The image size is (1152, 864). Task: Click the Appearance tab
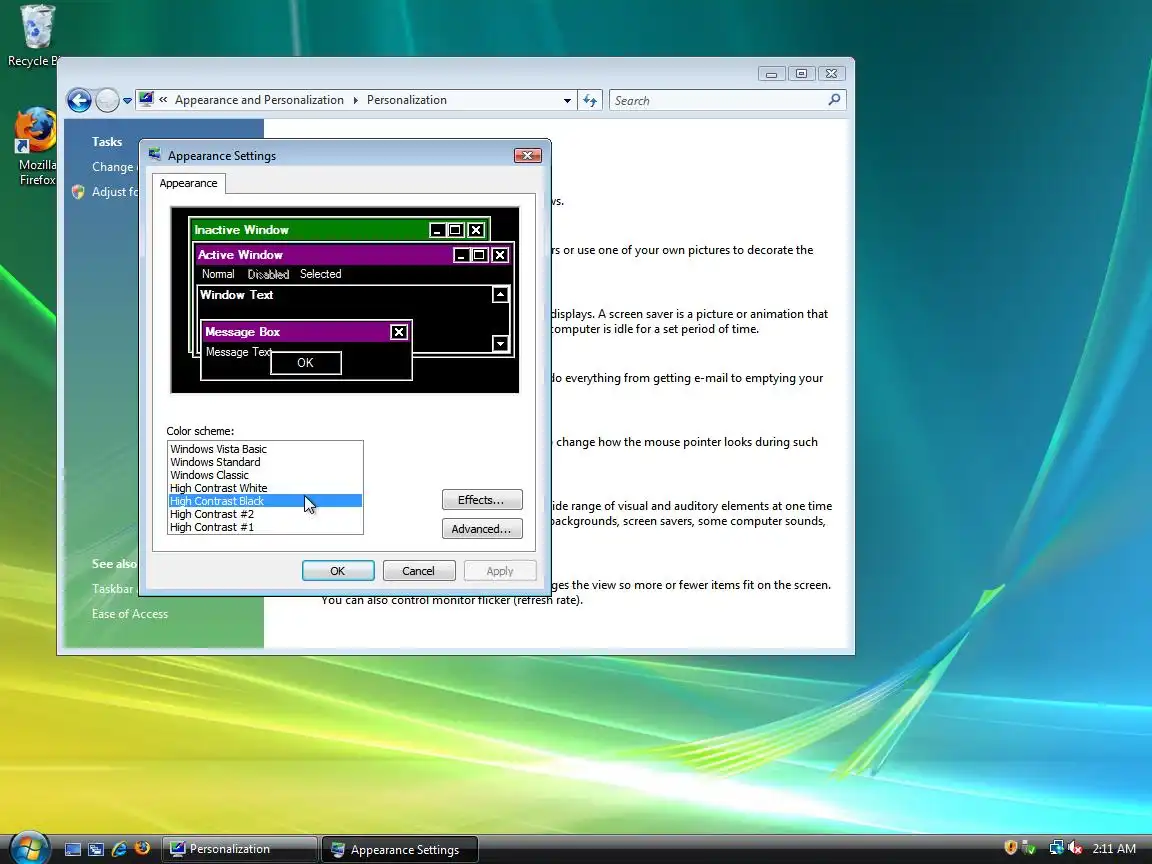(188, 183)
